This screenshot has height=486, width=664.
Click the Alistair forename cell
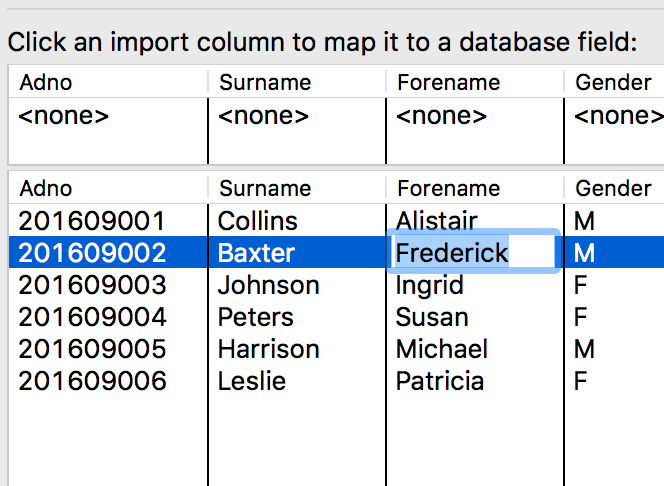coord(436,221)
